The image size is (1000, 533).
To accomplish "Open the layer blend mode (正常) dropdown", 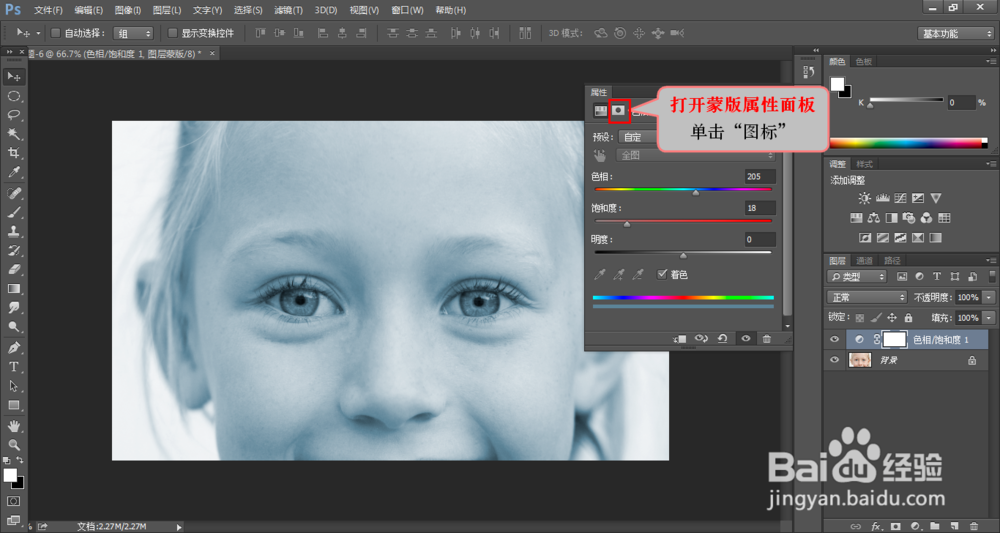I will pos(867,297).
